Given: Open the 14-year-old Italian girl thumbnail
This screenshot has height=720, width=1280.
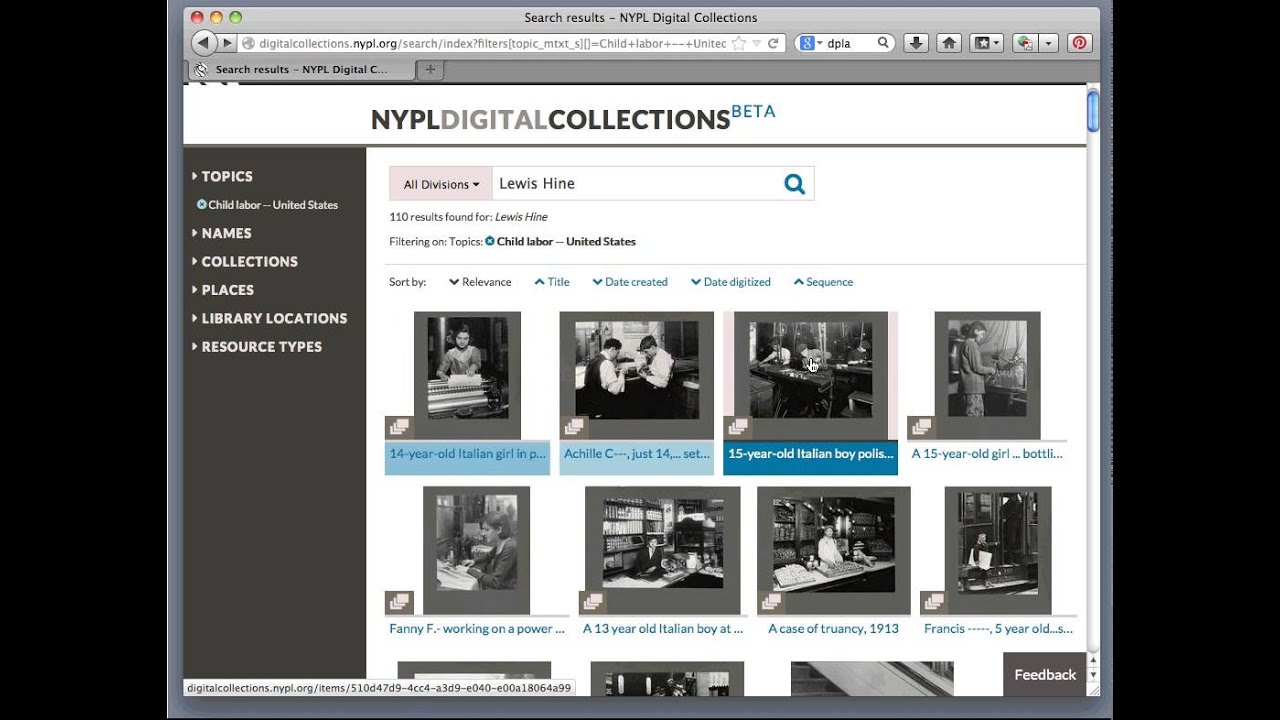Looking at the screenshot, I should [467, 375].
